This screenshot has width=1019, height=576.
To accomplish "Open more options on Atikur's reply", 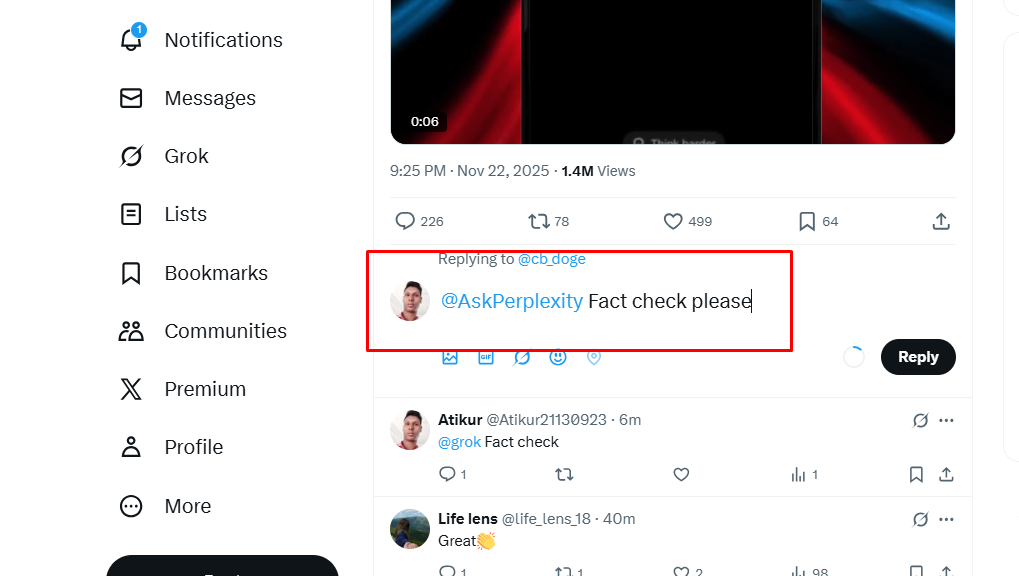I will tap(946, 420).
